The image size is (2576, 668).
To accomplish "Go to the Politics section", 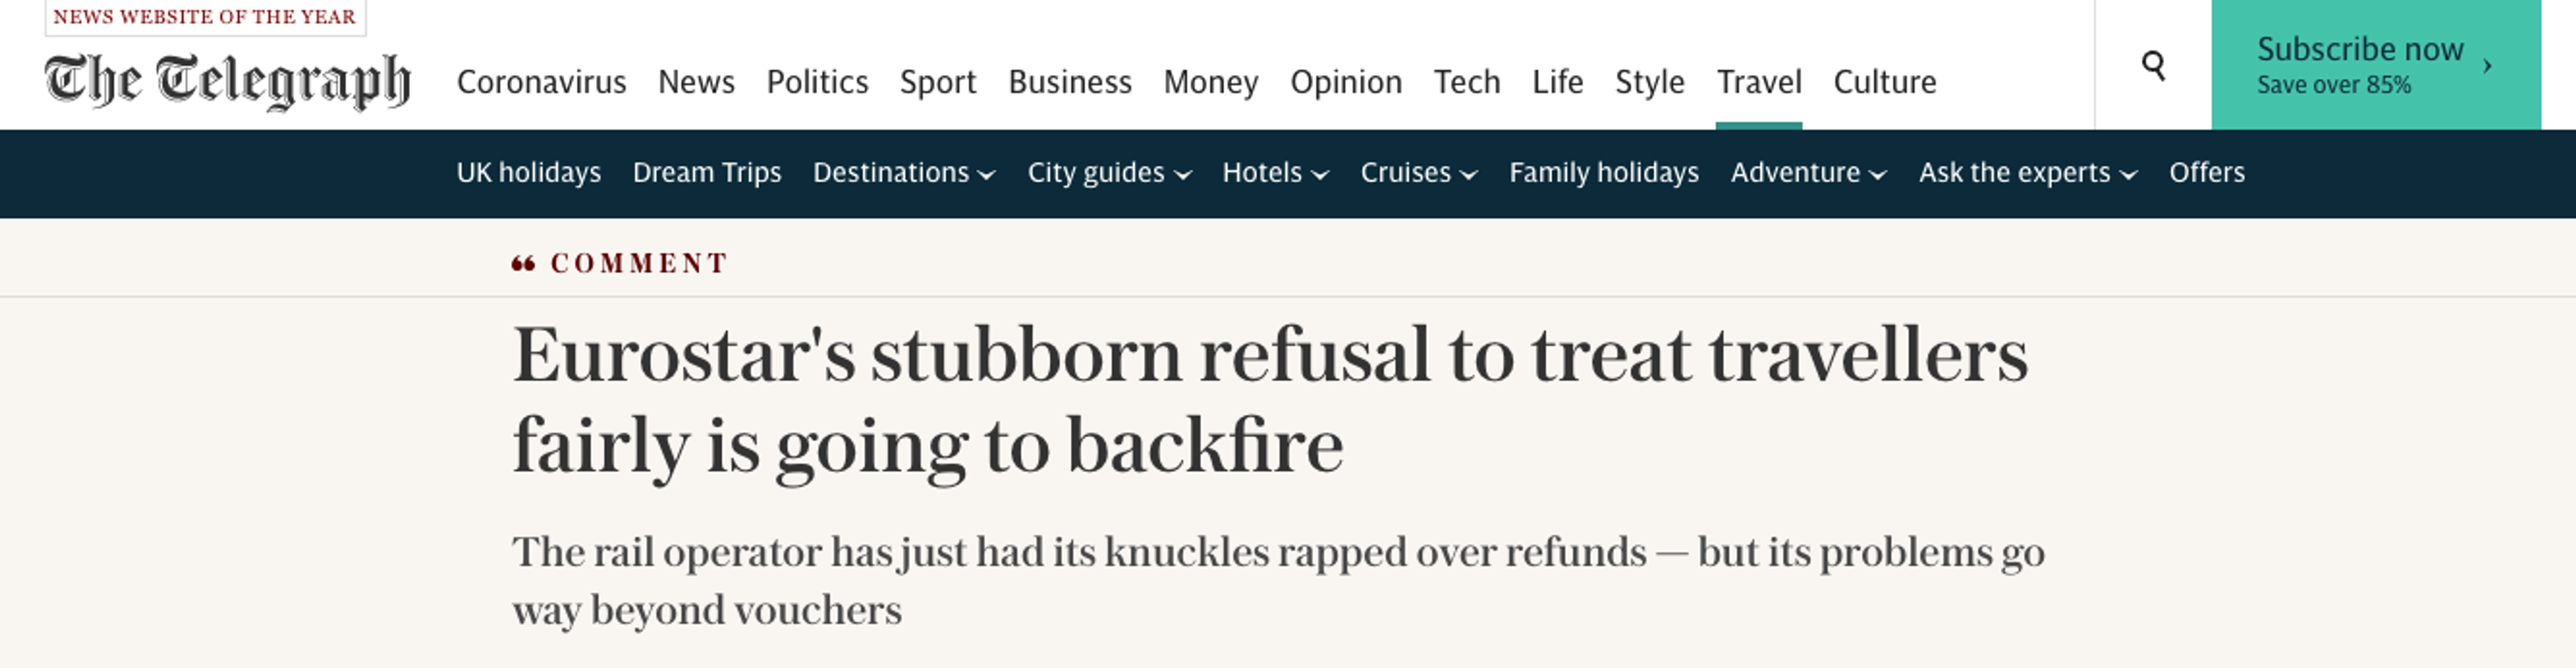I will [817, 82].
